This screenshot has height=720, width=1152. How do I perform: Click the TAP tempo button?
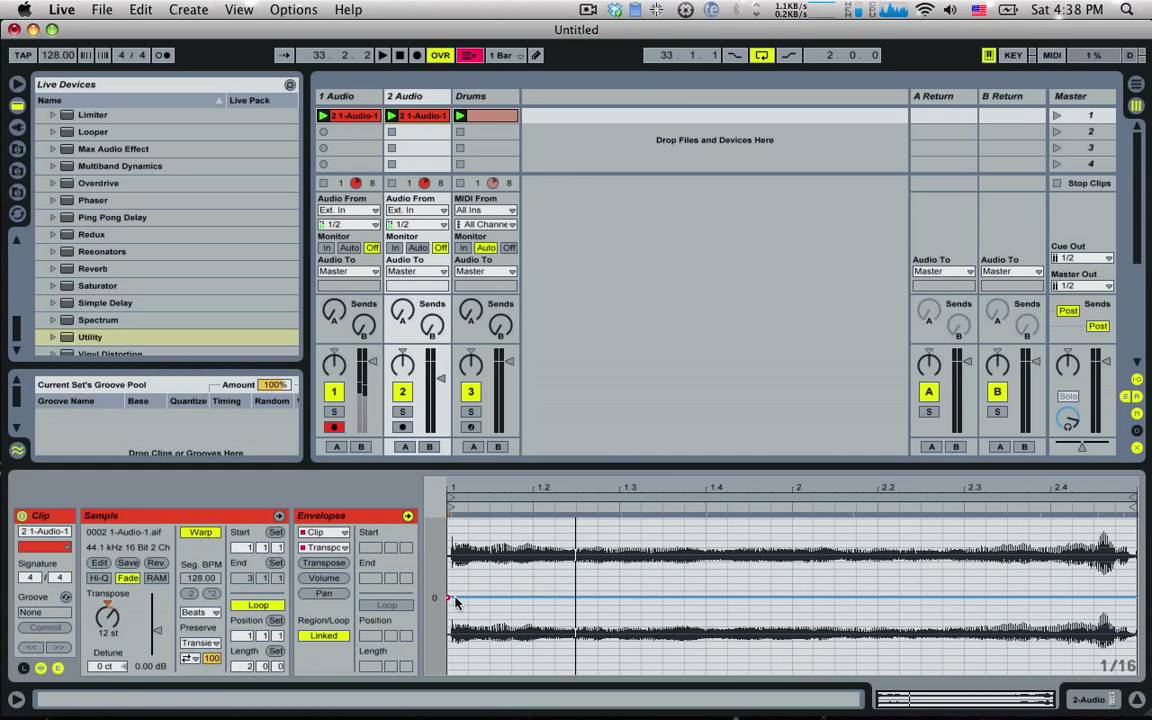[x=23, y=55]
